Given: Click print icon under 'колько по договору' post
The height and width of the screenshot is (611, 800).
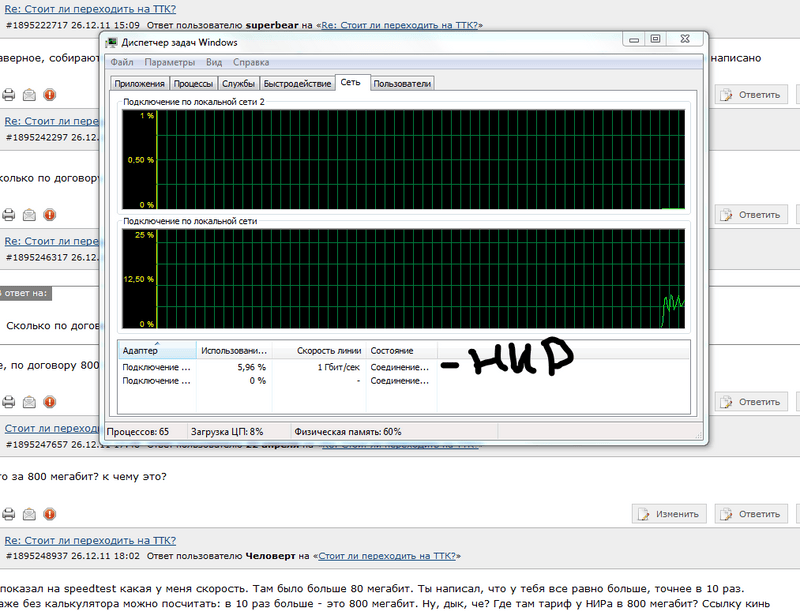Looking at the screenshot, I should tap(9, 215).
